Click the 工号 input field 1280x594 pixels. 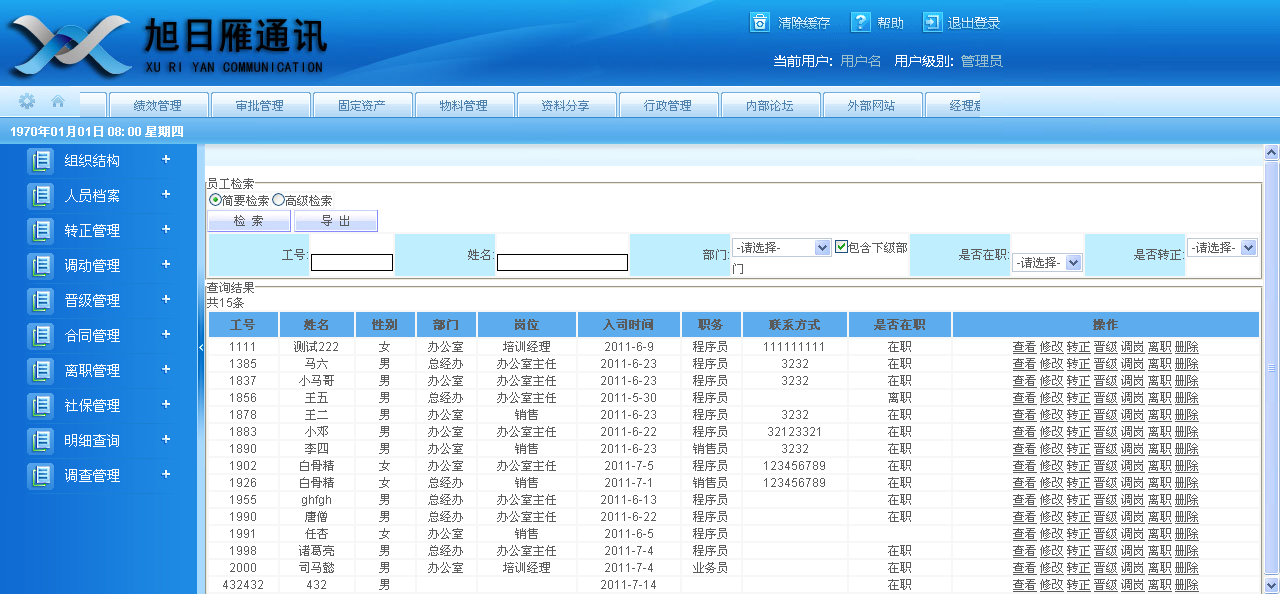tap(352, 263)
